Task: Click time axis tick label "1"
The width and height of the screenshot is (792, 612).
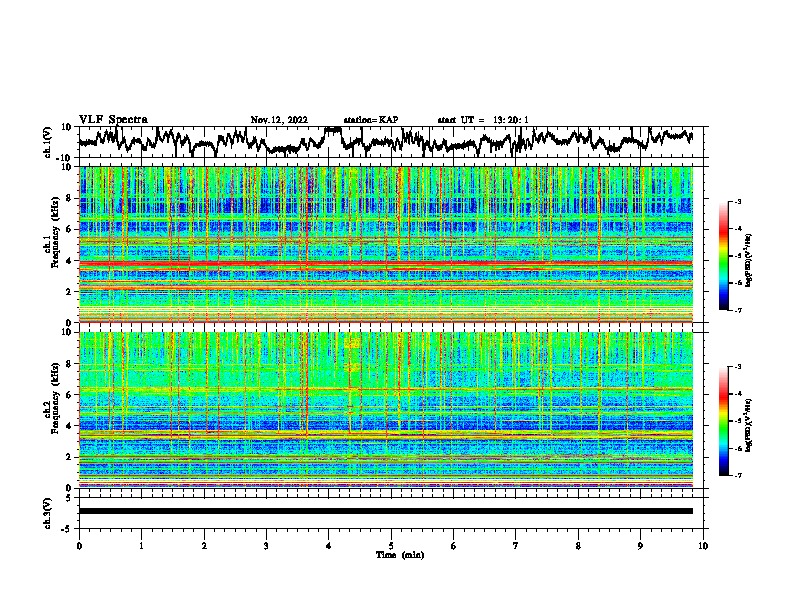Action: pos(141,546)
